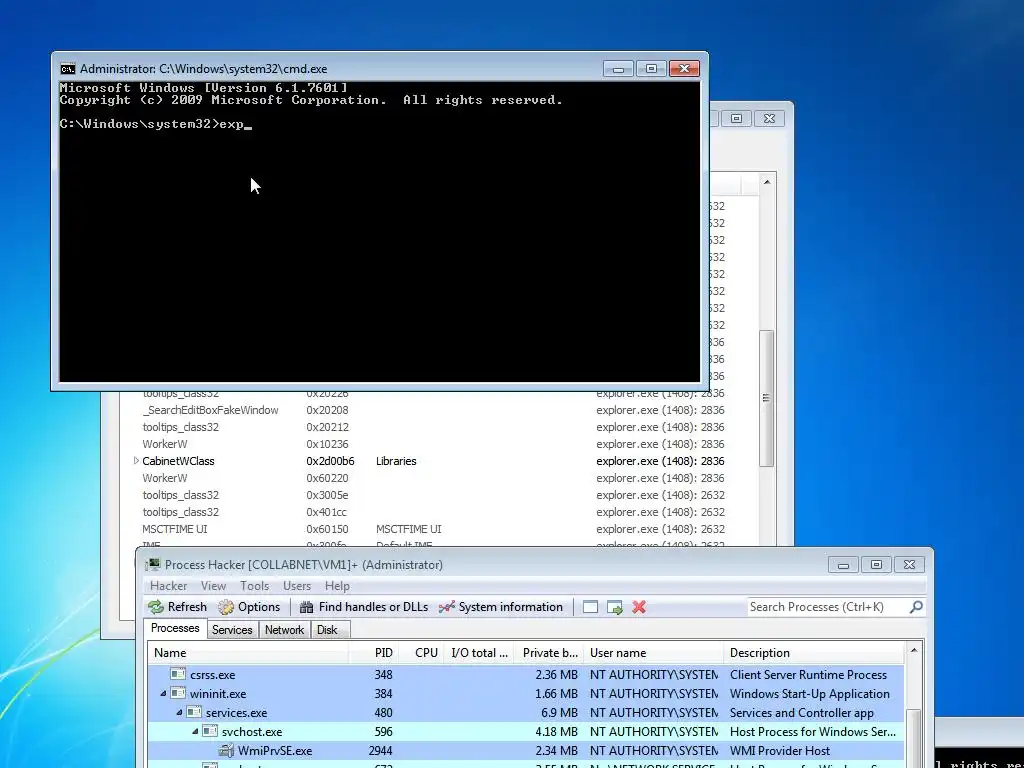Close the windows list dialog behind cmd

pos(769,118)
